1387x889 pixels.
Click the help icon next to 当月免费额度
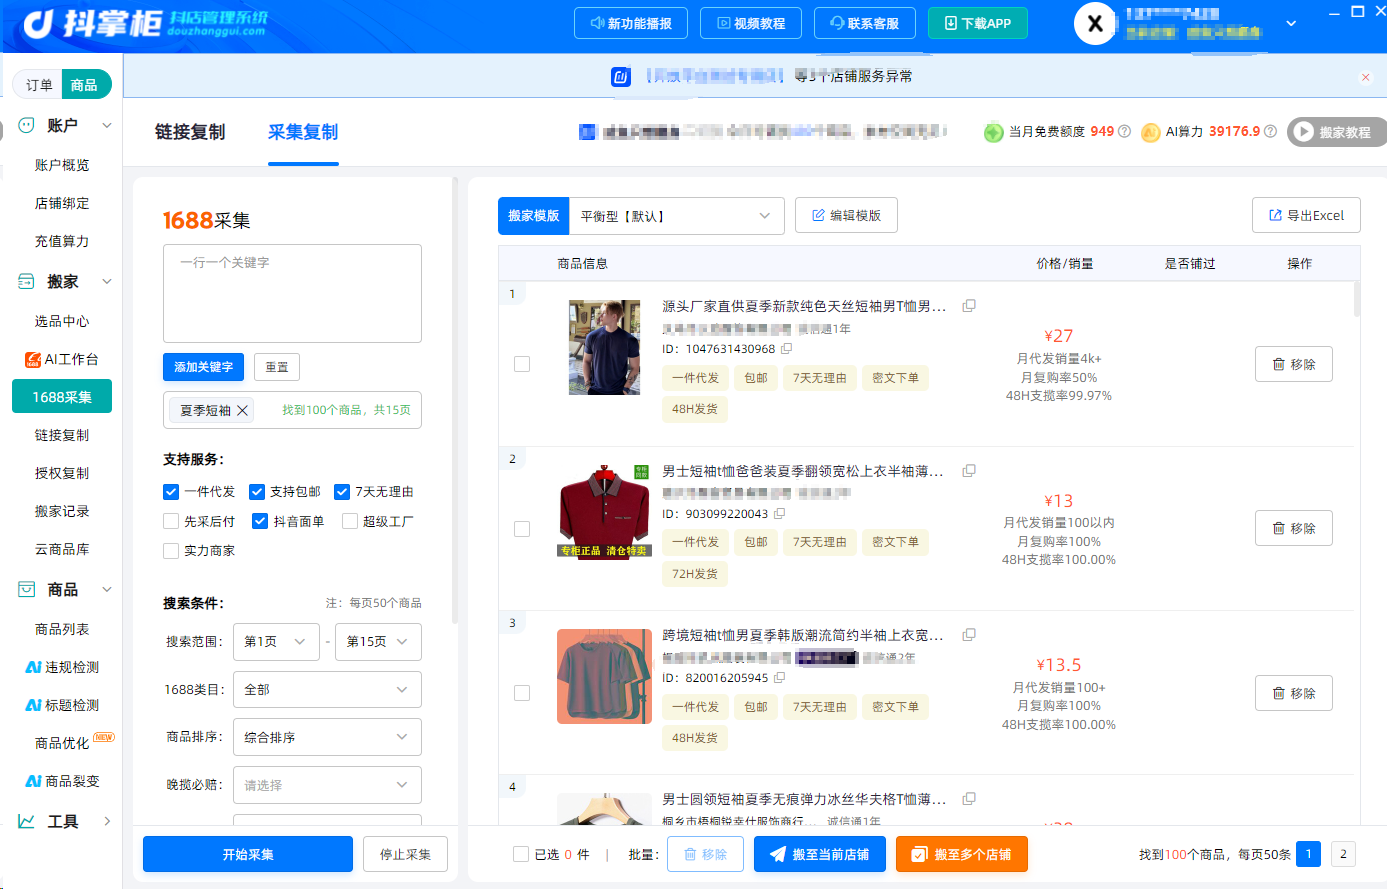[1124, 132]
